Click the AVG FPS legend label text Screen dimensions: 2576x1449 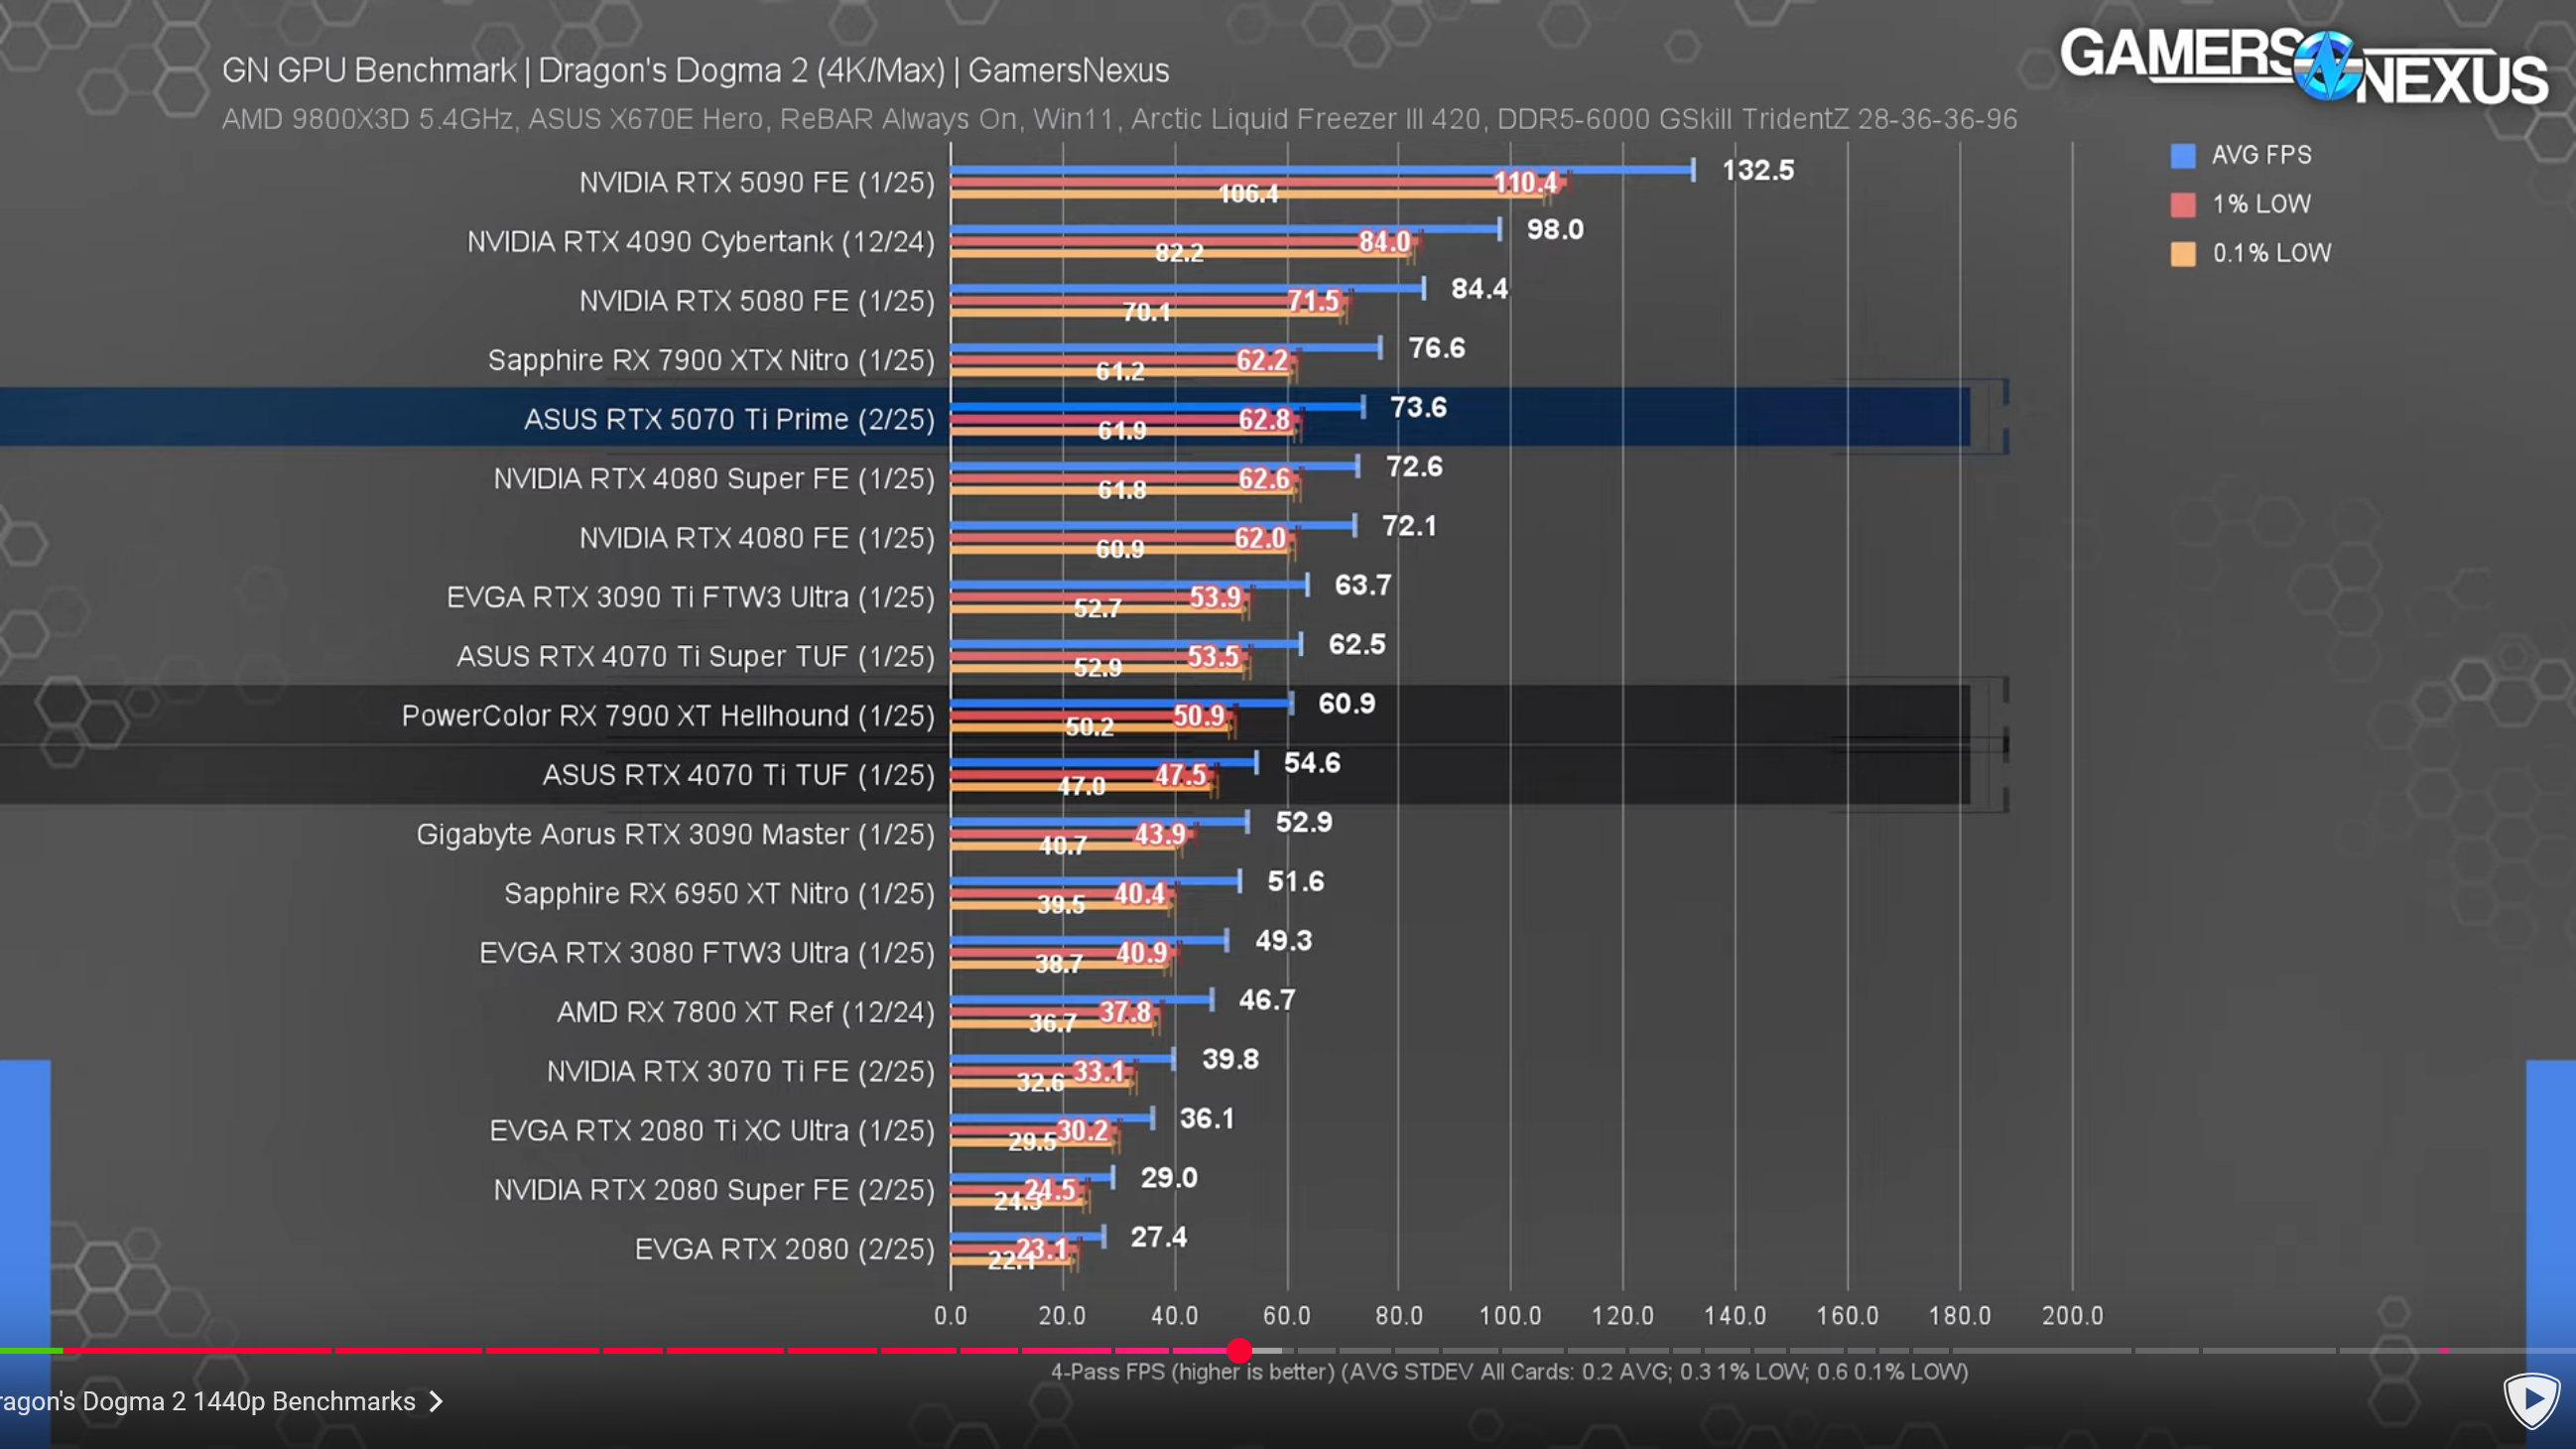coord(2261,155)
